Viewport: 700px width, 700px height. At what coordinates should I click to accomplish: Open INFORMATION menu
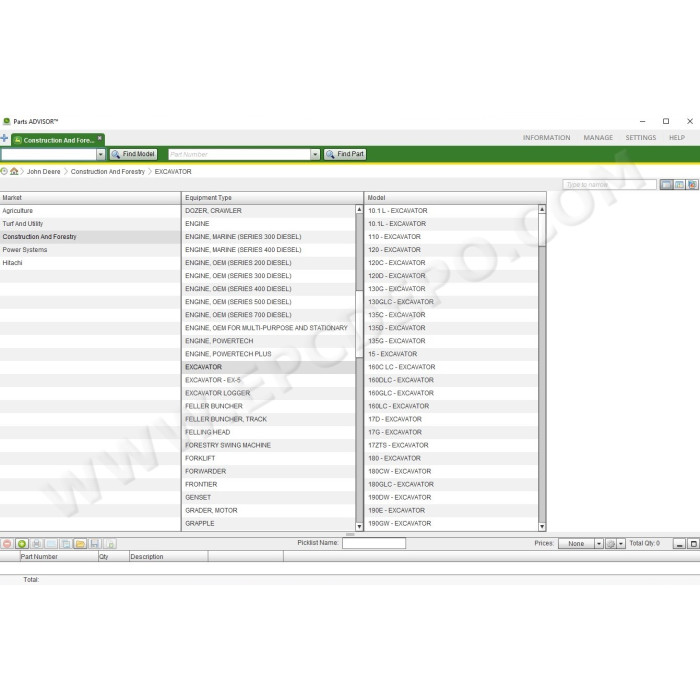(546, 138)
